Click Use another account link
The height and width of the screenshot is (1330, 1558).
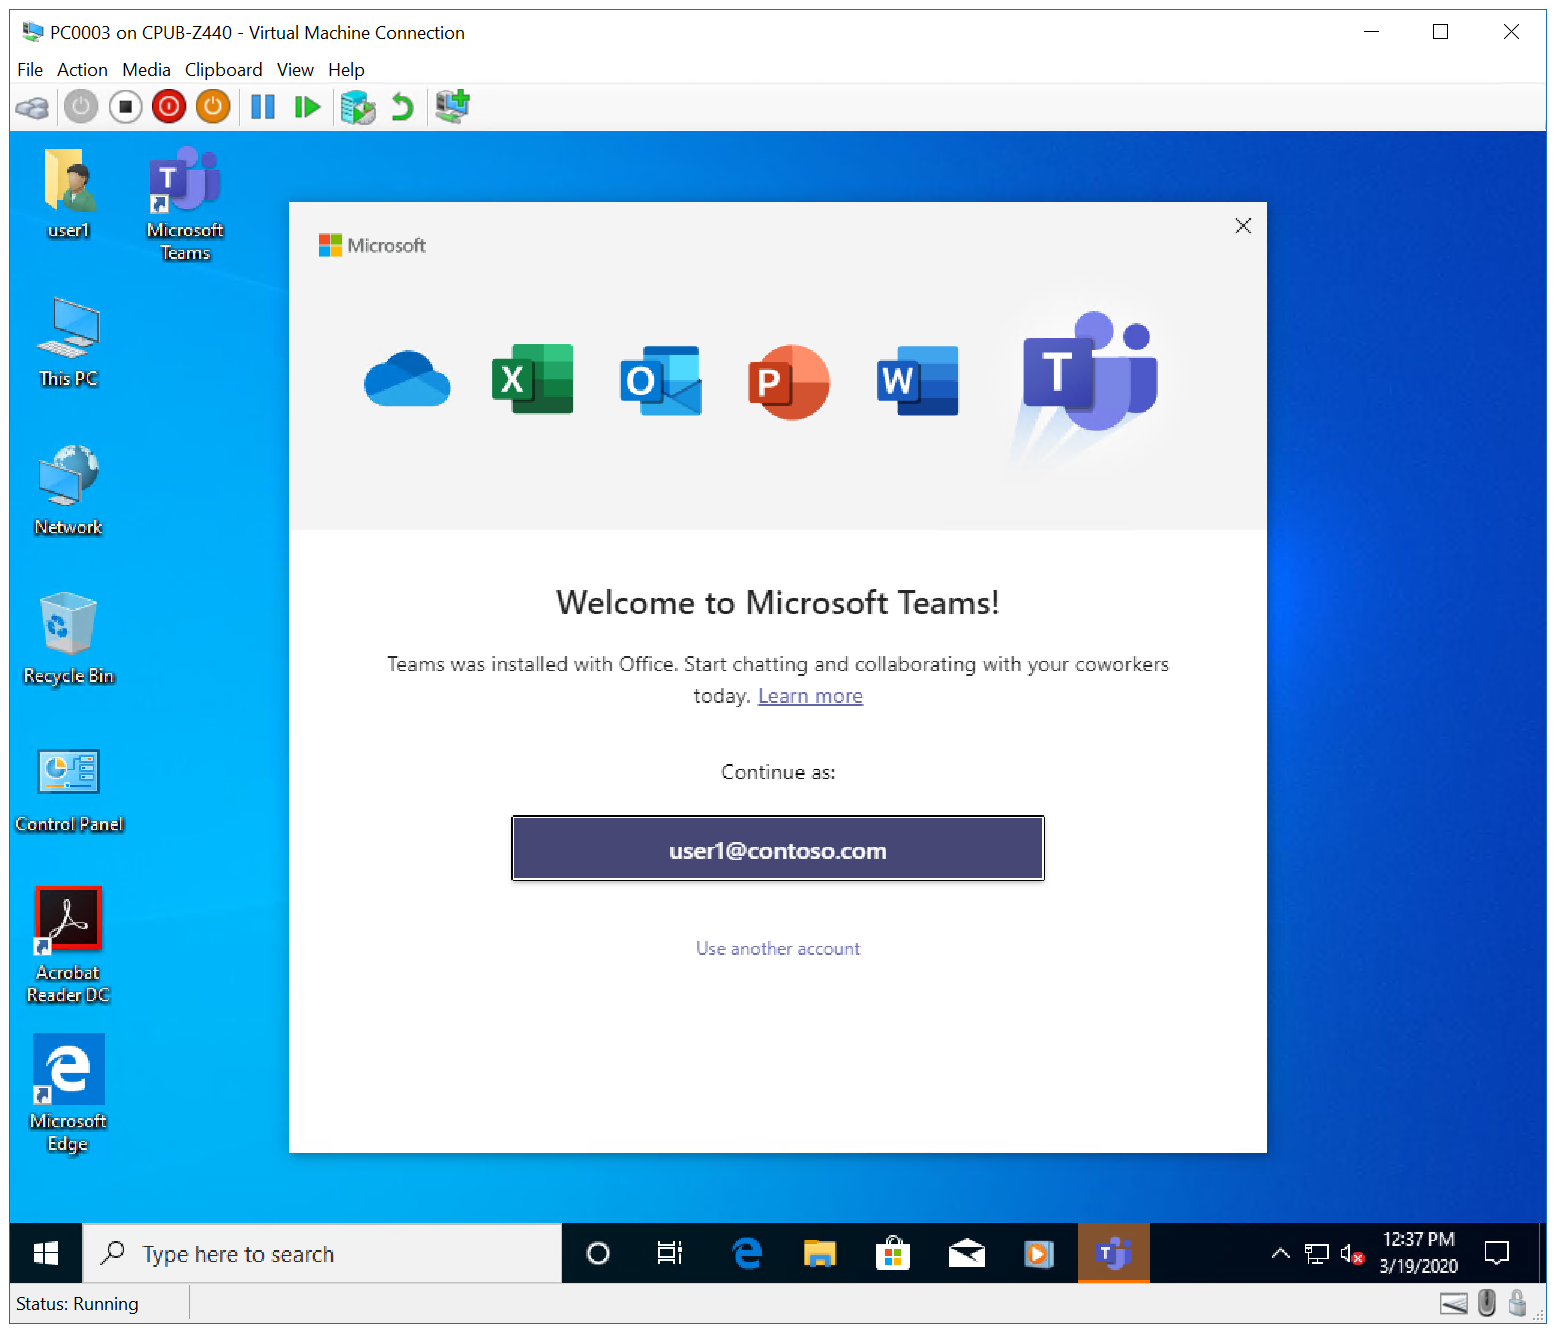[777, 949]
